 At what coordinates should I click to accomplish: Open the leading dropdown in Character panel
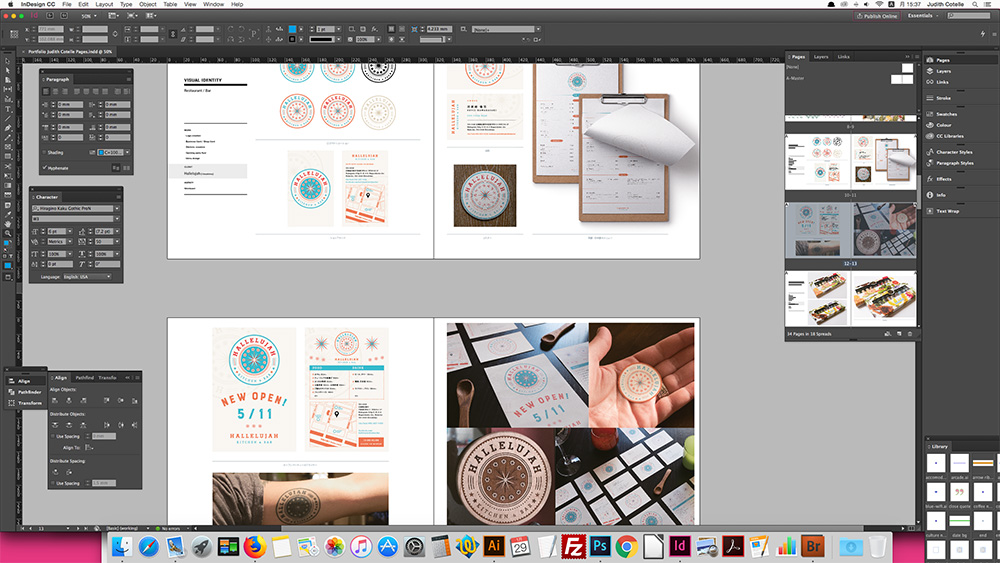117,231
